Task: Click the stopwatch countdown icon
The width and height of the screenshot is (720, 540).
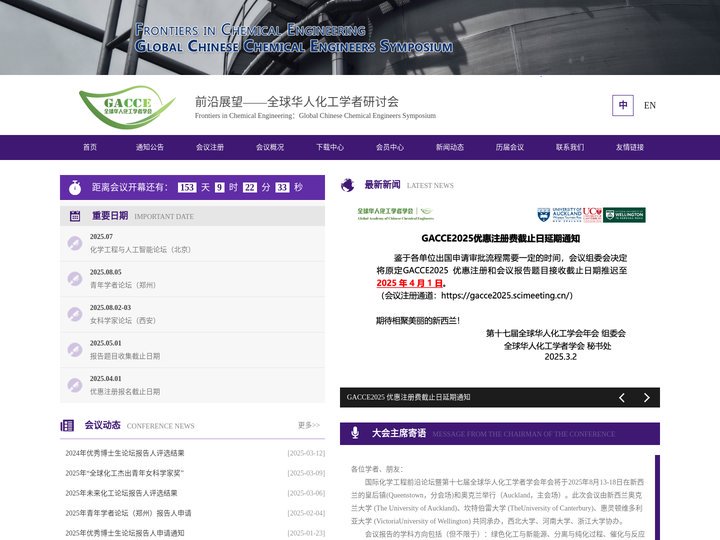Action: (75, 187)
